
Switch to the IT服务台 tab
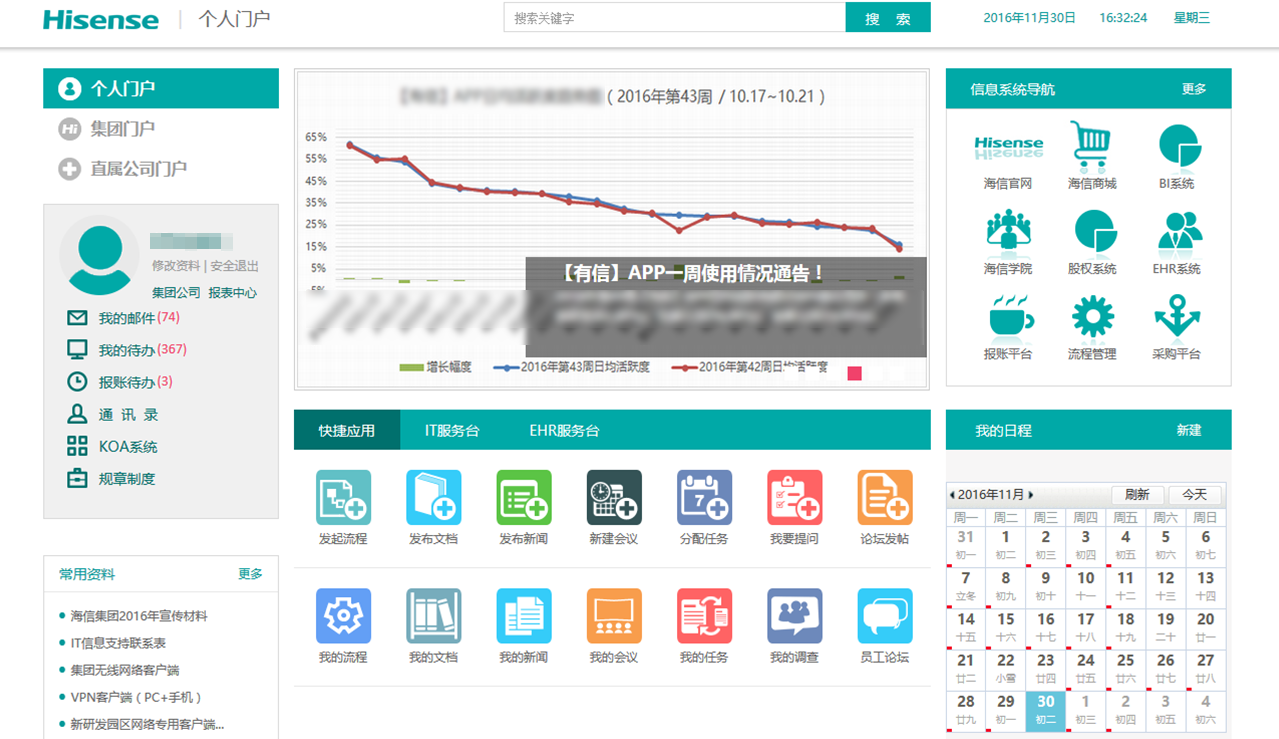pos(452,431)
